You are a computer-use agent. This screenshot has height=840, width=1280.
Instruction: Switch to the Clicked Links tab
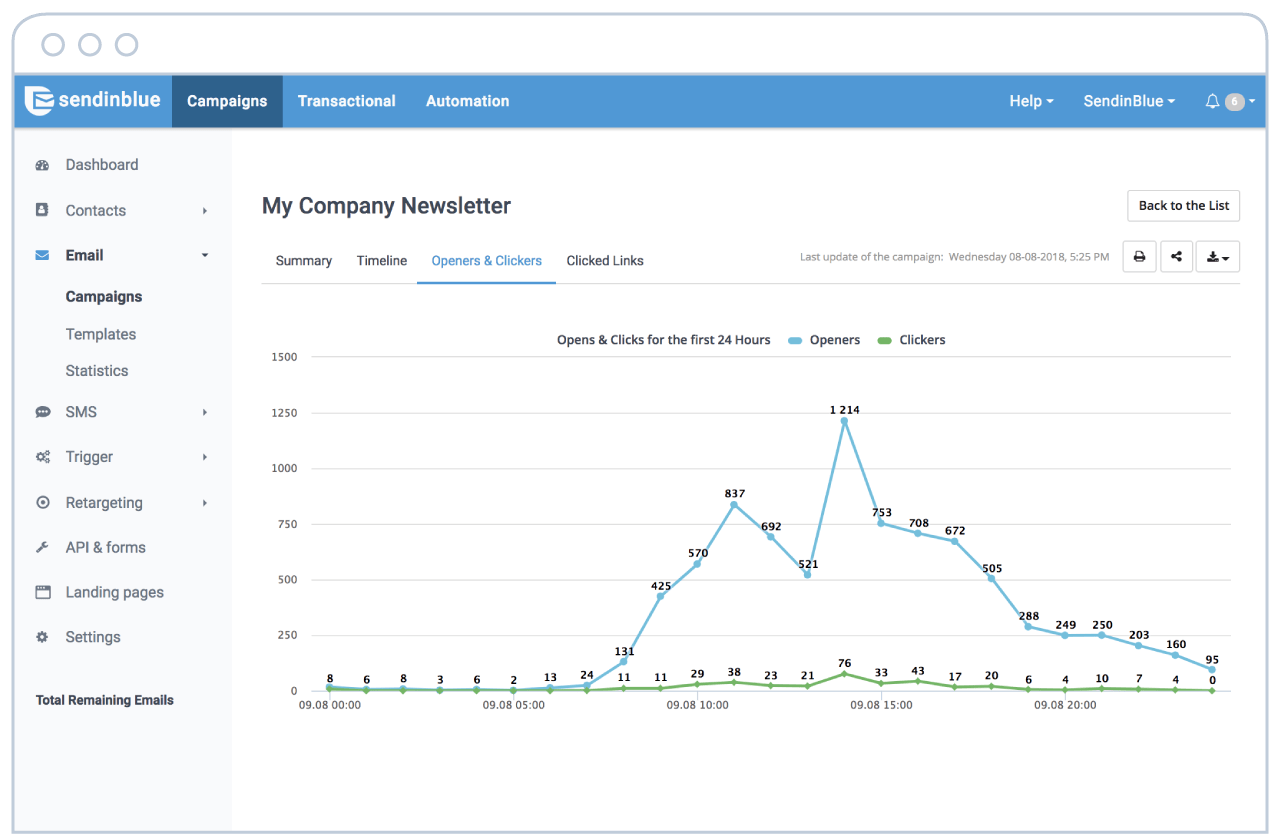605,261
